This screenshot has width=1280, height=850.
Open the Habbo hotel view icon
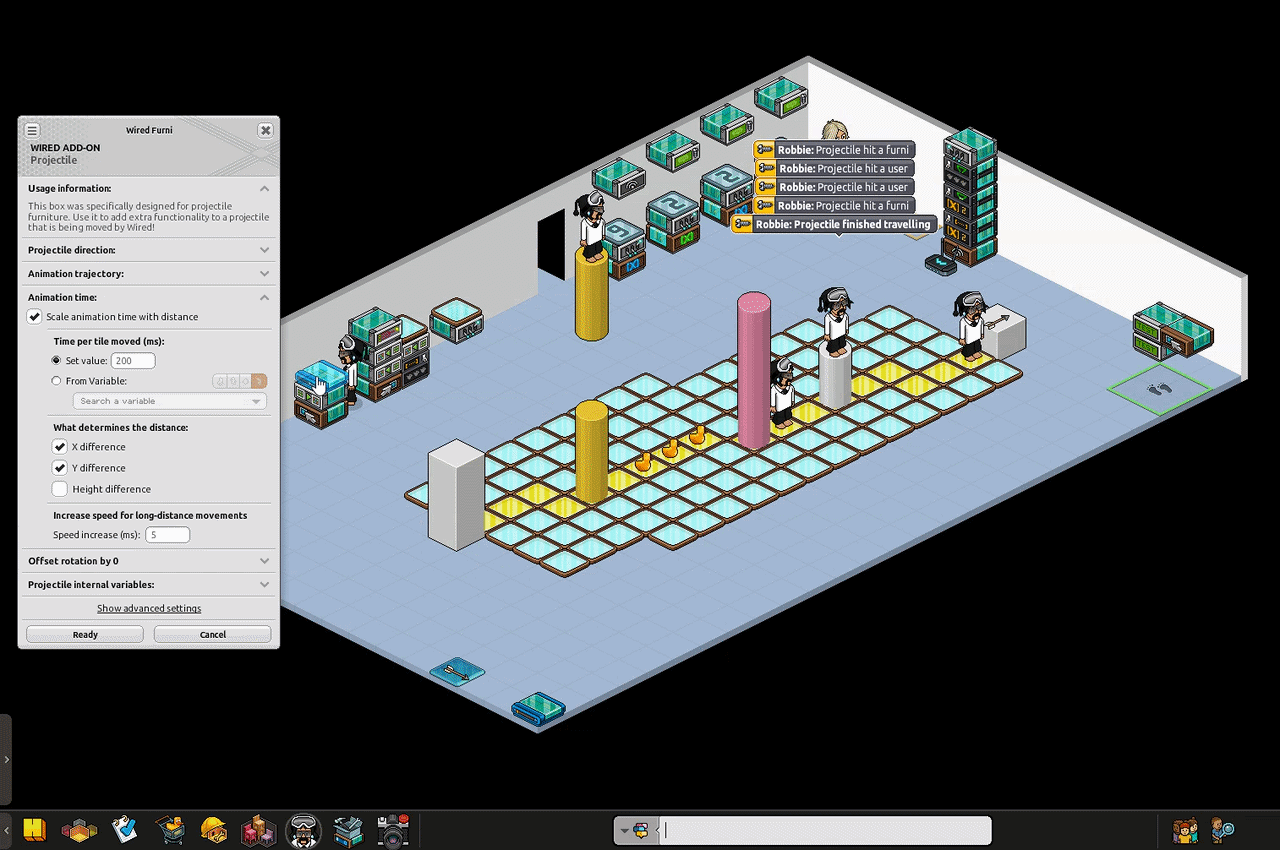coord(36,830)
